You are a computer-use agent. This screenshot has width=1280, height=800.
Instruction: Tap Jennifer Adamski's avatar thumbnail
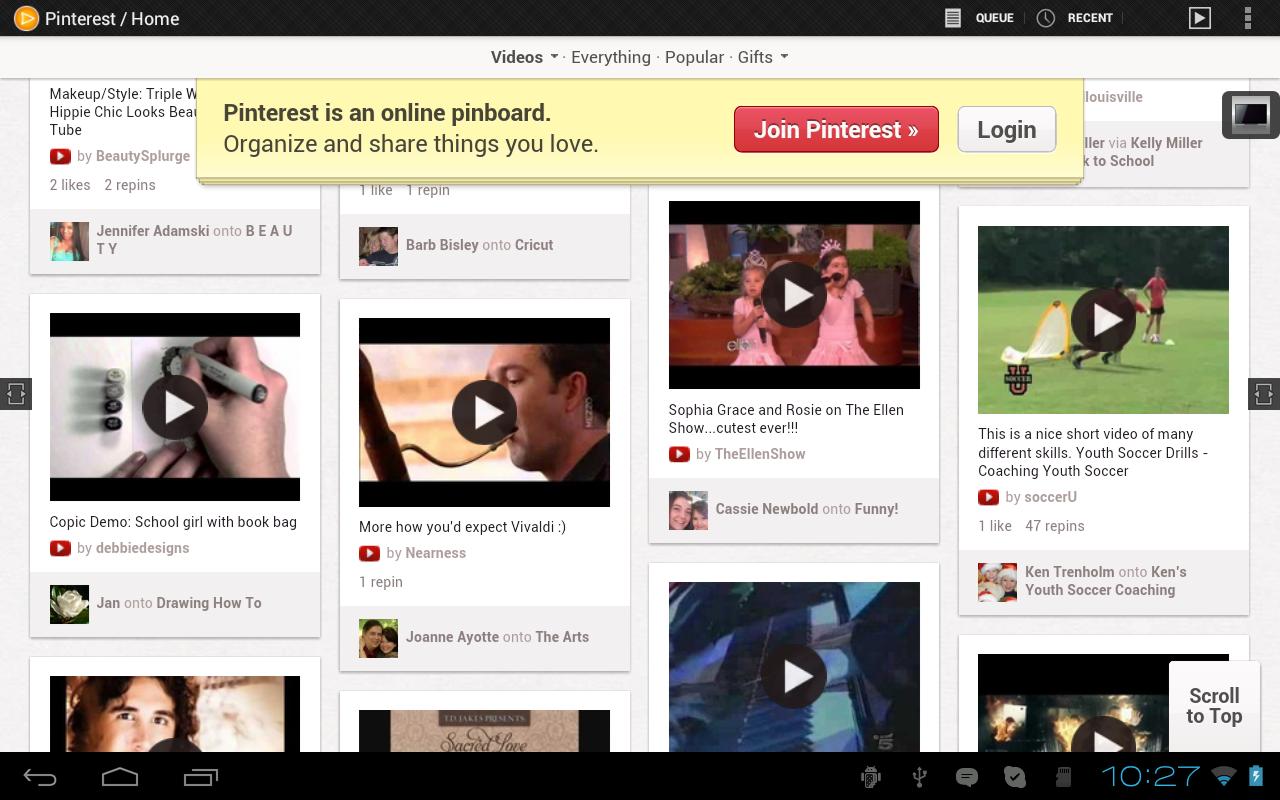(69, 241)
